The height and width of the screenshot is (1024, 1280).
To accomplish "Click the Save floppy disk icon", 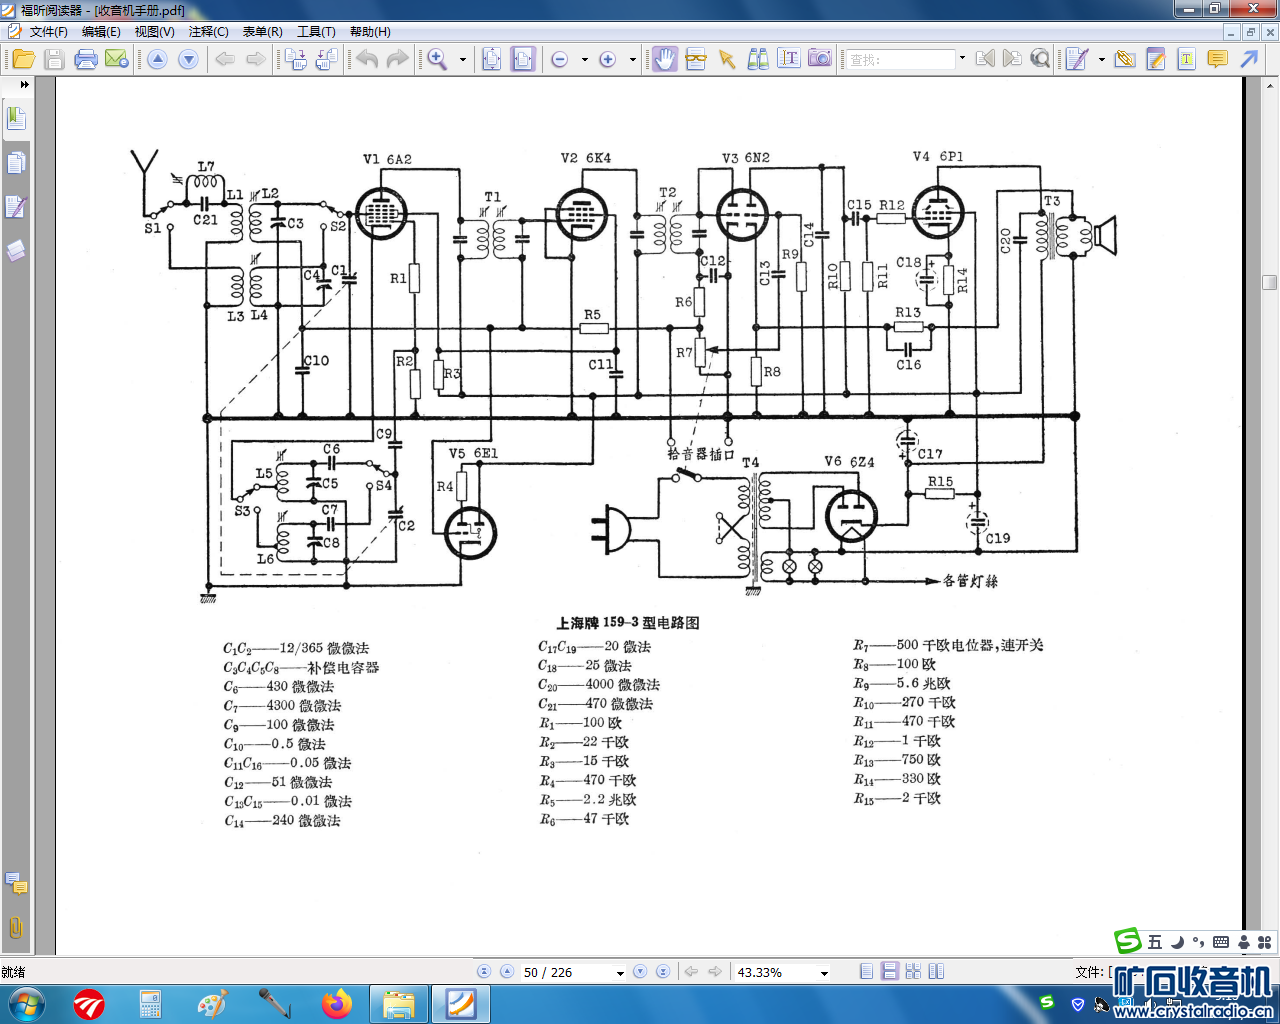I will pos(54,59).
